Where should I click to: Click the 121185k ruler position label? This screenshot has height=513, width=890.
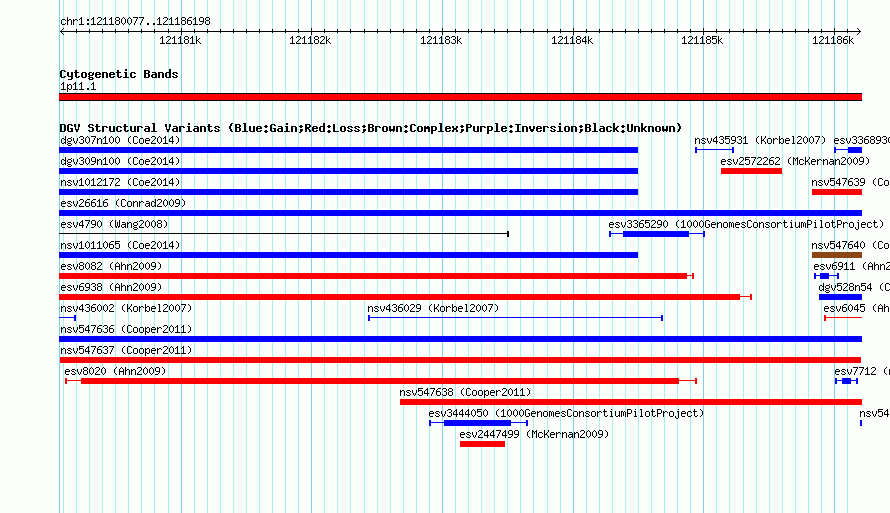click(x=702, y=40)
